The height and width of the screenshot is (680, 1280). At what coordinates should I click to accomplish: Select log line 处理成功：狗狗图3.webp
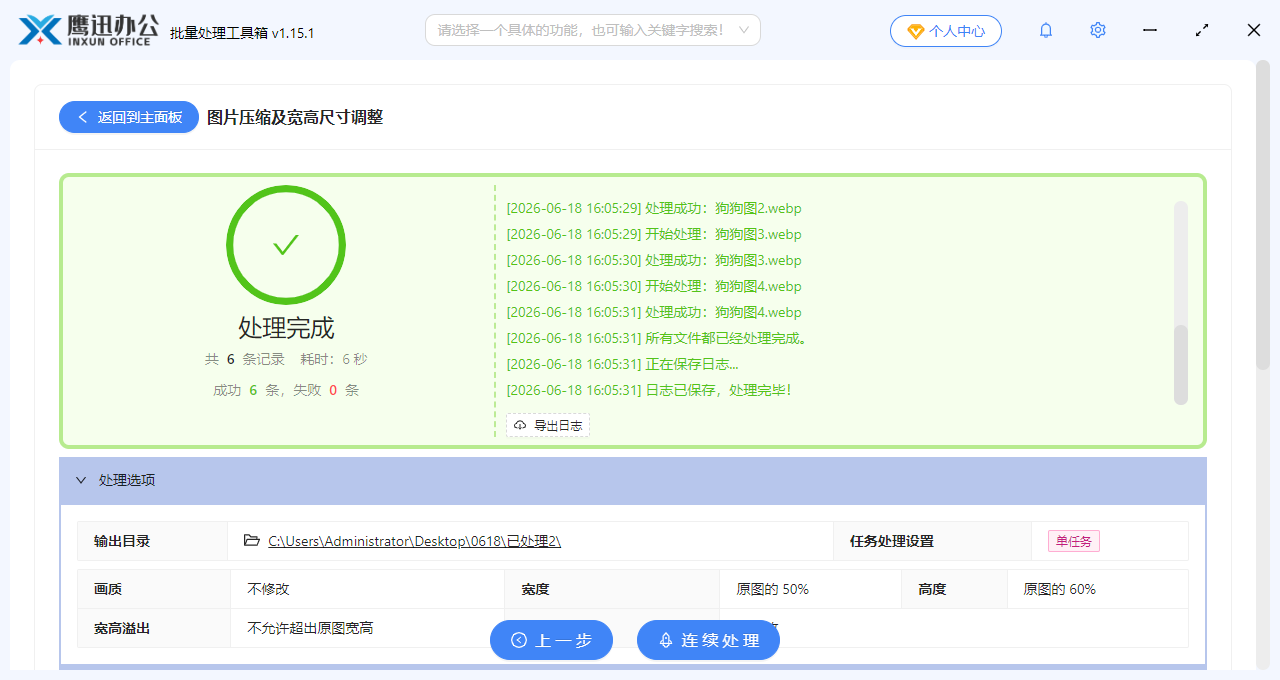(654, 261)
